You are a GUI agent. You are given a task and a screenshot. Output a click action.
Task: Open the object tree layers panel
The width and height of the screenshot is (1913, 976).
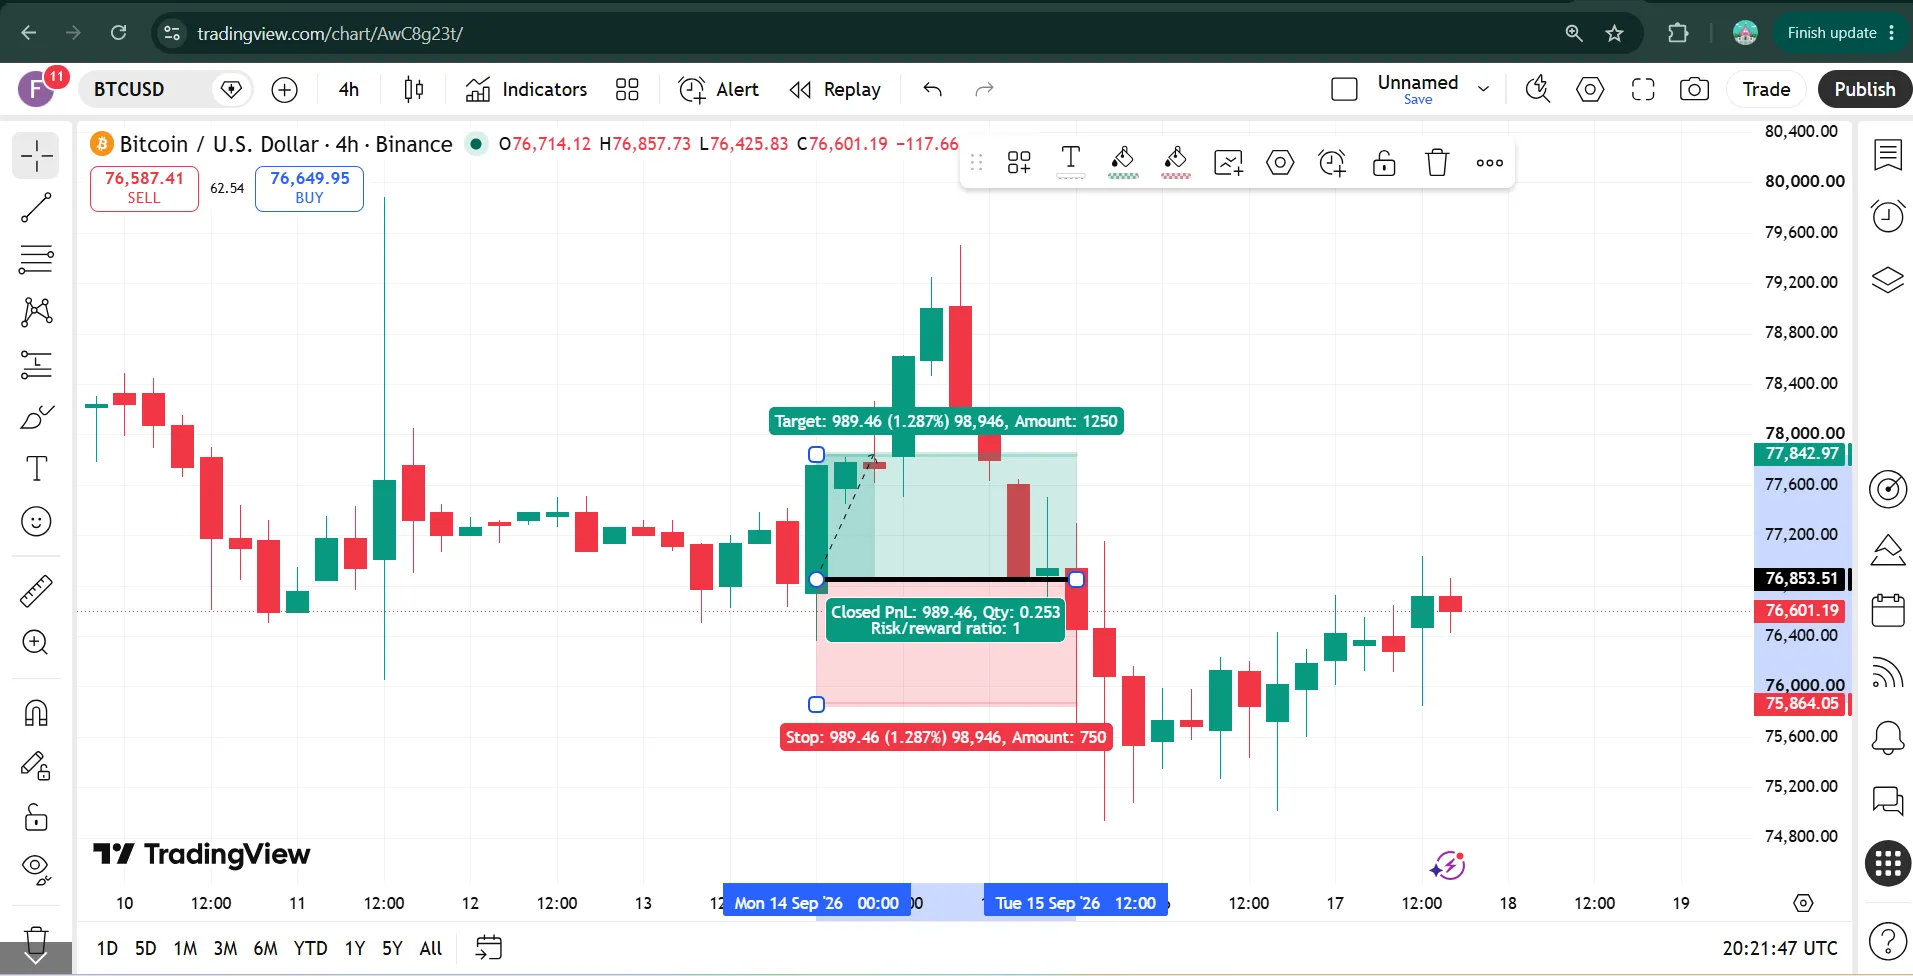tap(1888, 280)
